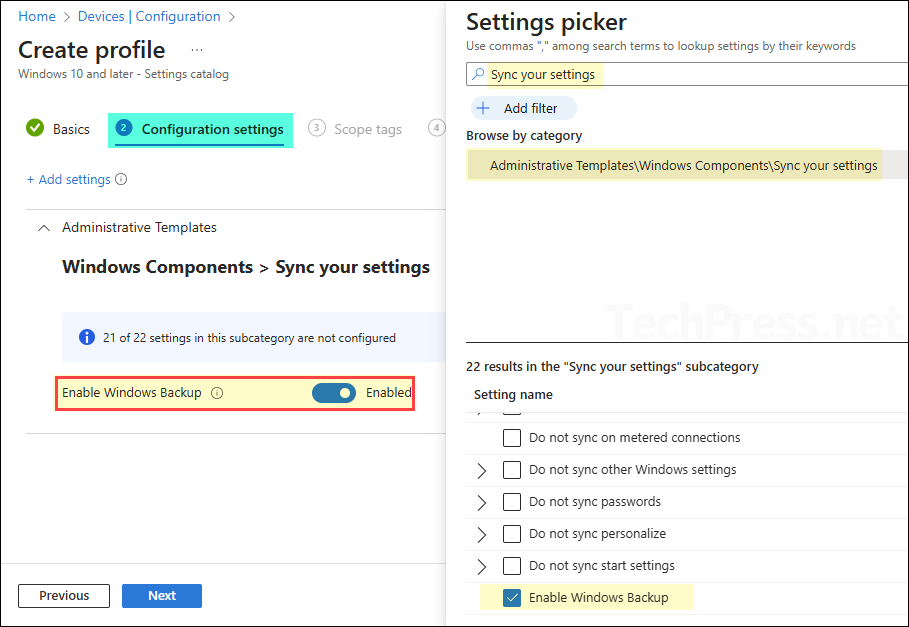Check Do not sync personalize
This screenshot has height=627, width=909.
512,534
